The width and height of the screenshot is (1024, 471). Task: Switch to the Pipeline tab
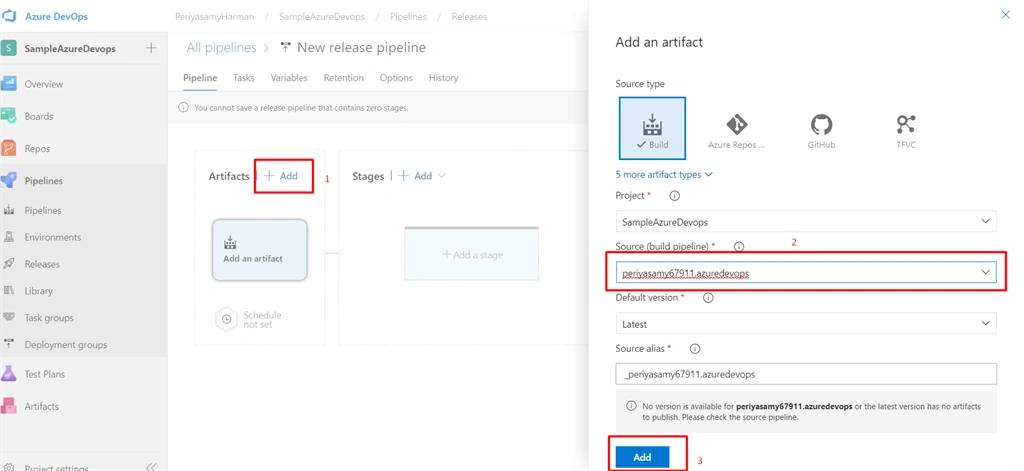coord(200,78)
